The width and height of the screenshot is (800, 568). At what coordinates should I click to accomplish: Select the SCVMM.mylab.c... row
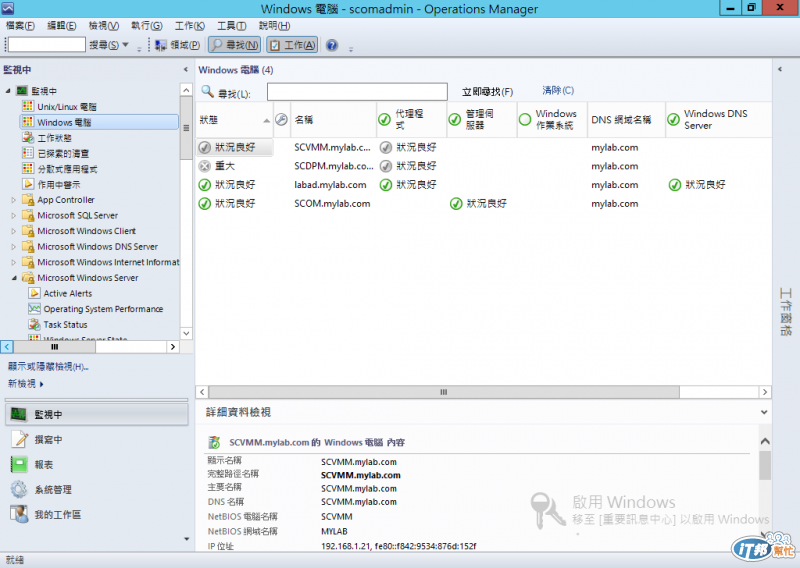[483, 147]
